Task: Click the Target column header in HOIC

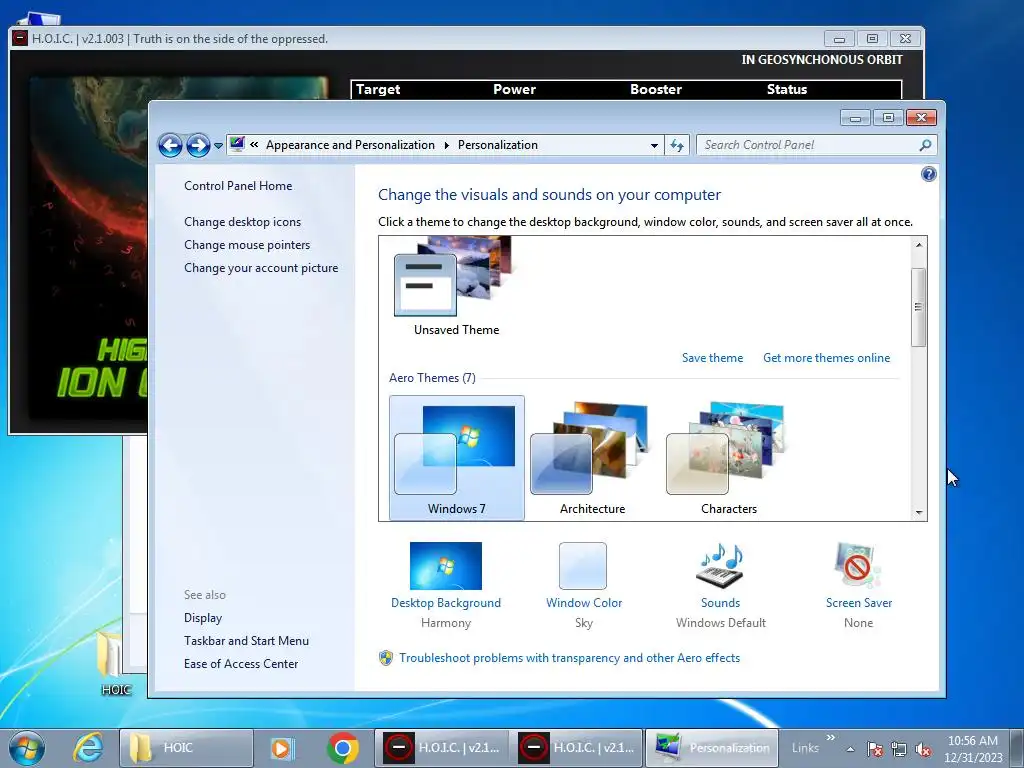Action: click(378, 89)
